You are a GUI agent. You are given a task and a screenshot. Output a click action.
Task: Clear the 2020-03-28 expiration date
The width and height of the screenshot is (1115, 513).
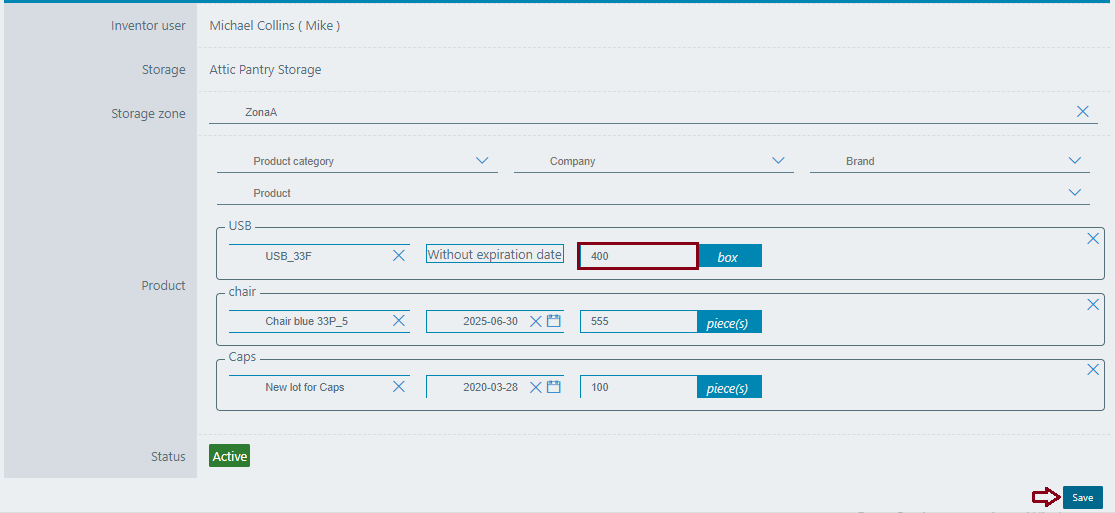click(535, 387)
